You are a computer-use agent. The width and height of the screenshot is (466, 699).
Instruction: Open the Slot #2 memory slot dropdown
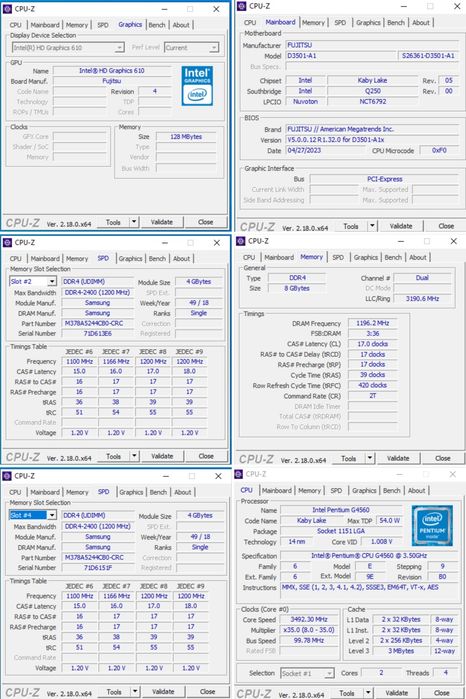pos(33,282)
